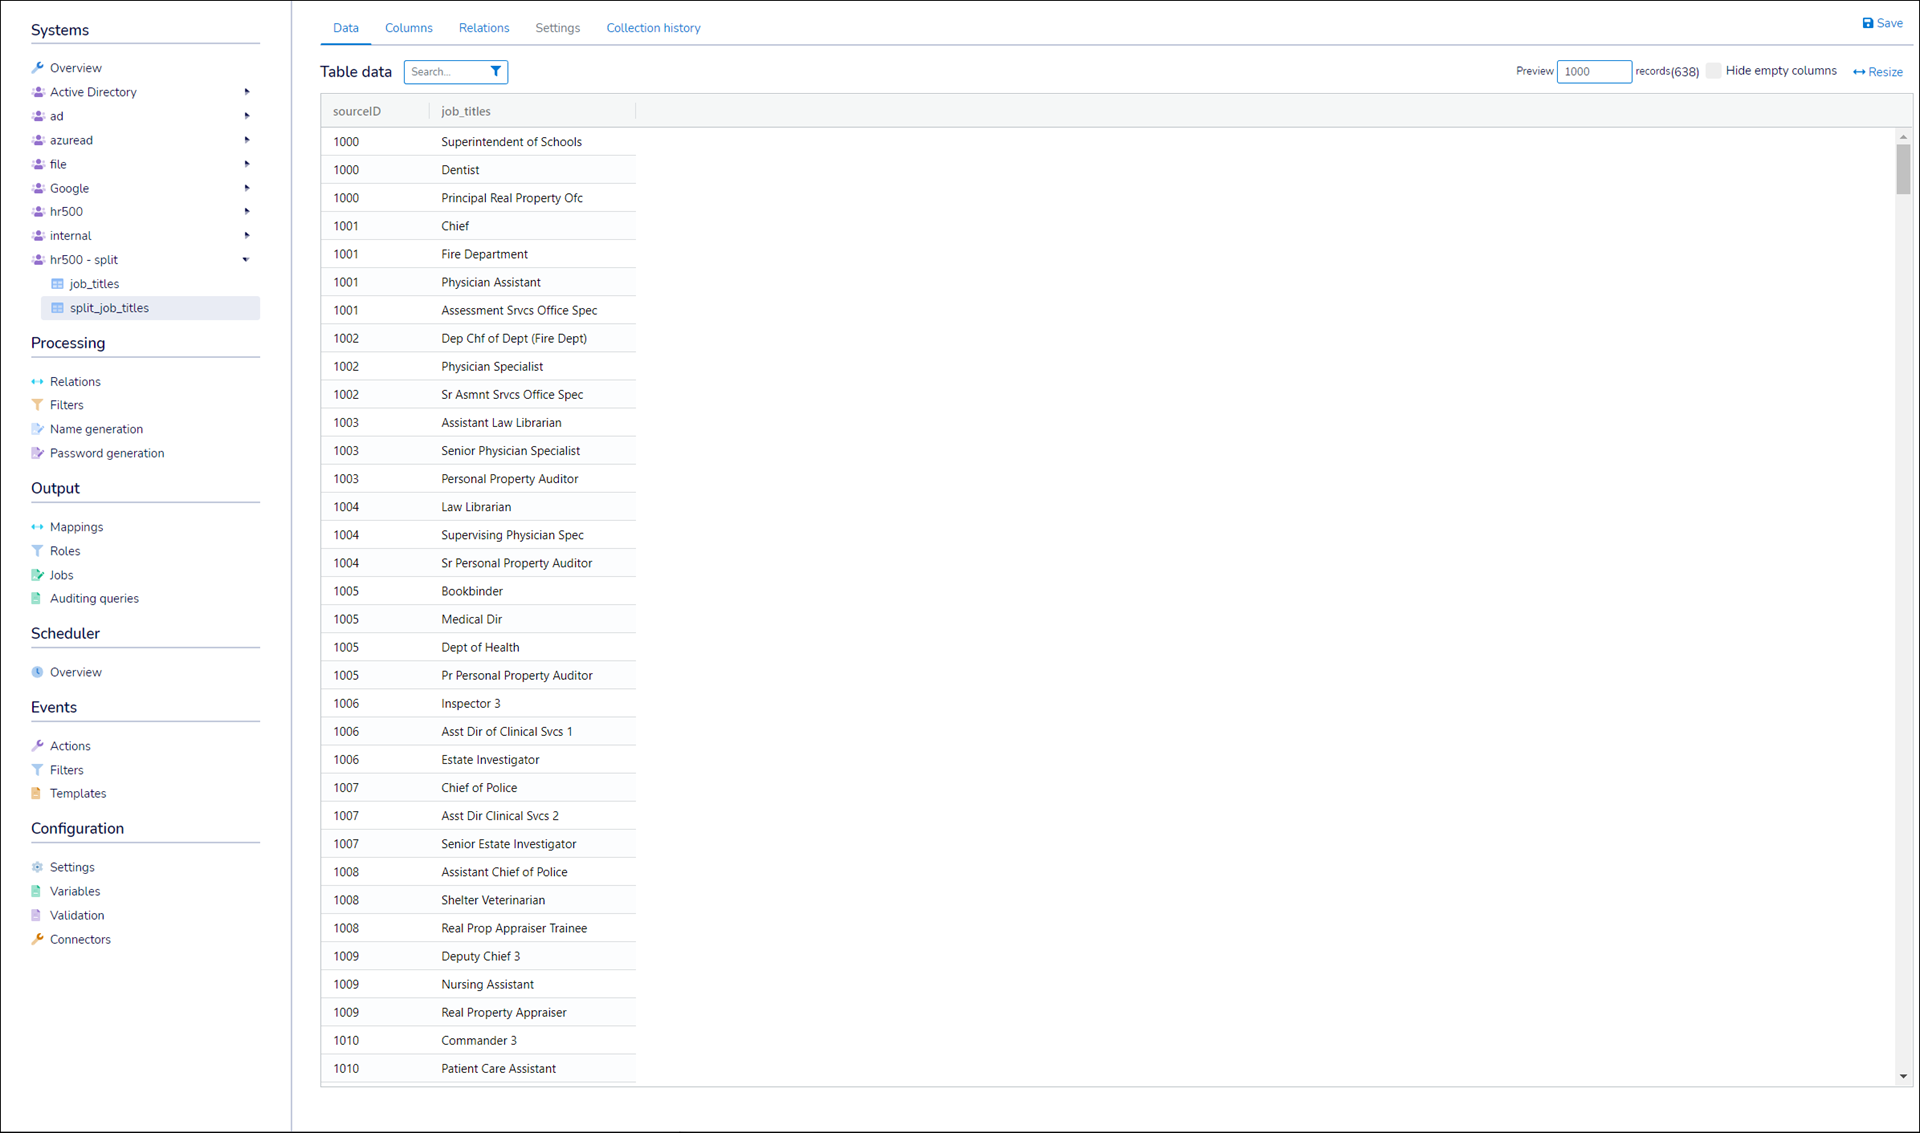Click the Password generation icon
The height and width of the screenshot is (1133, 1920).
[x=37, y=453]
